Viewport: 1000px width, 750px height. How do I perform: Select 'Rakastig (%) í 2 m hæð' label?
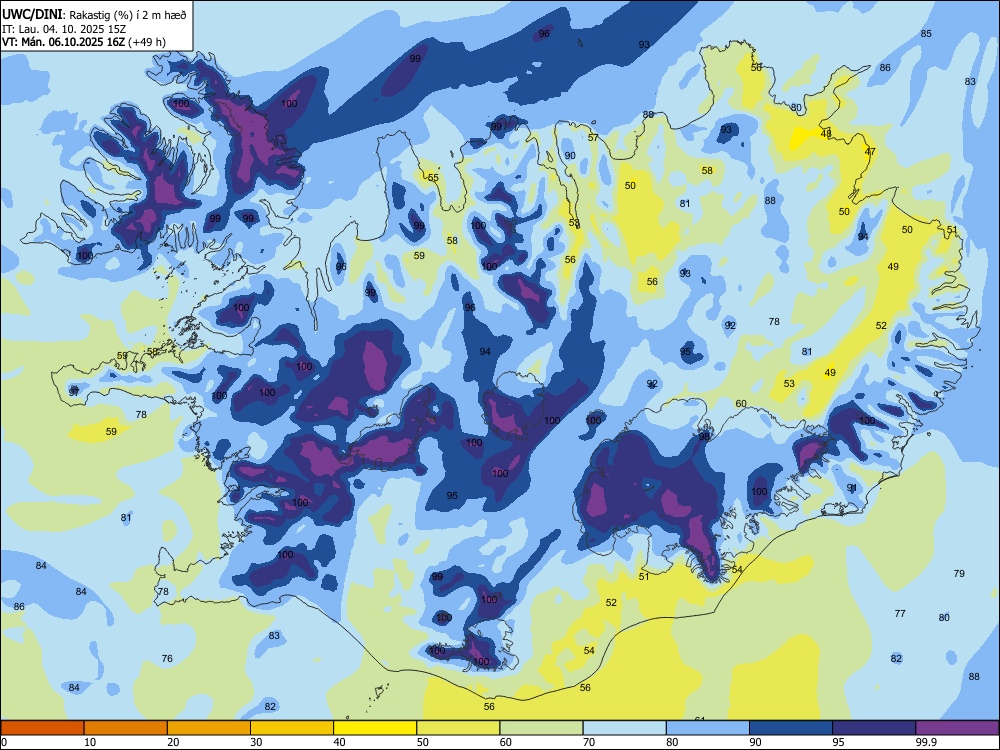pyautogui.click(x=128, y=15)
